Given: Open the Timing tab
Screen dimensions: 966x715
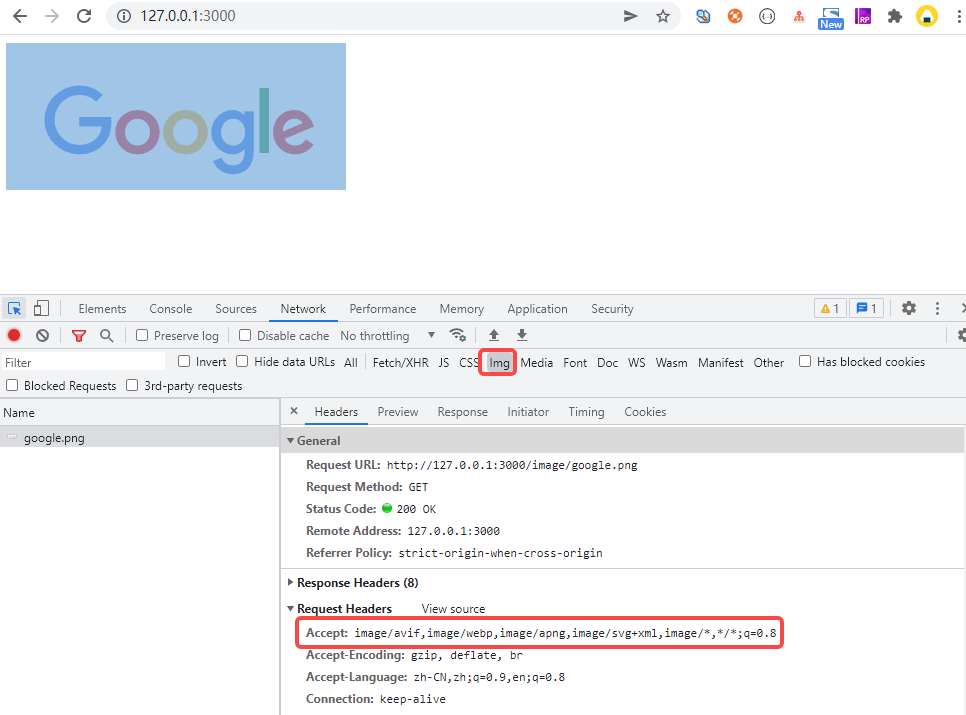Looking at the screenshot, I should [586, 412].
